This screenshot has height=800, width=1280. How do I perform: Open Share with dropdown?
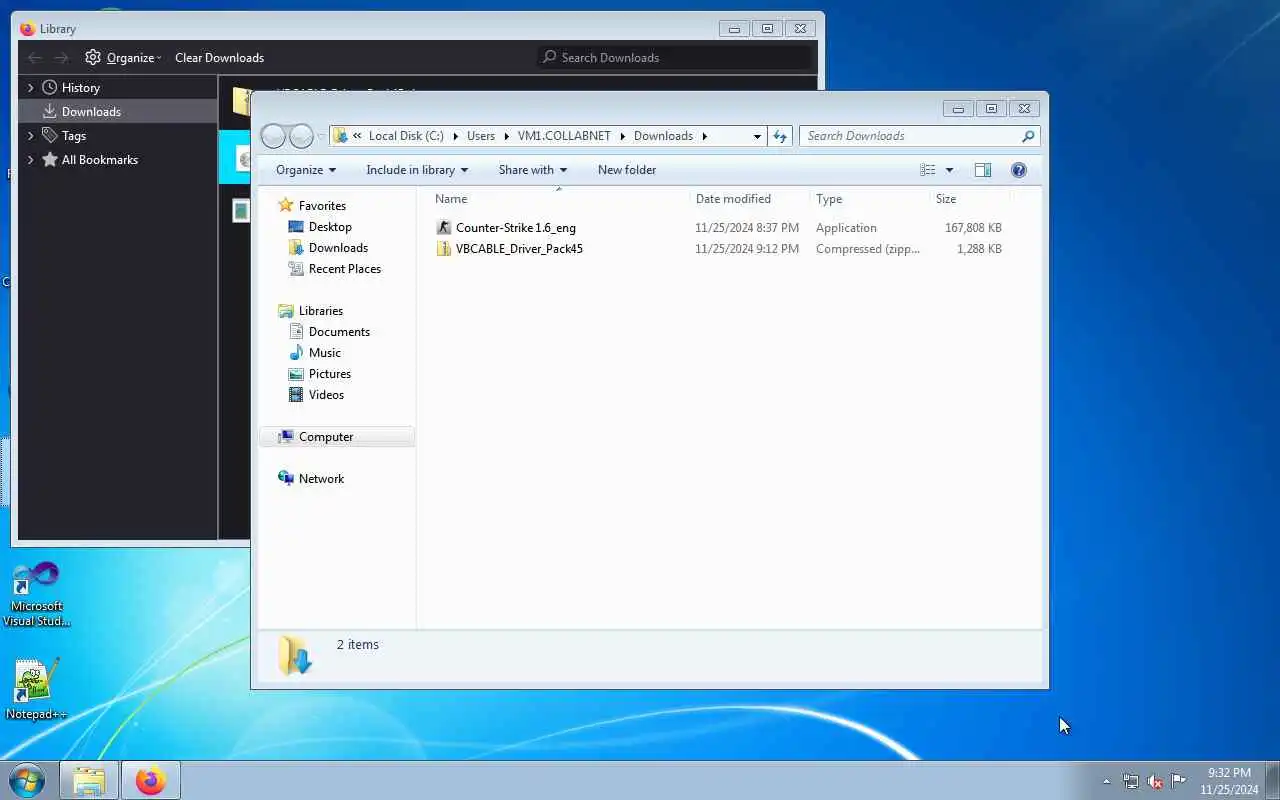coord(533,170)
